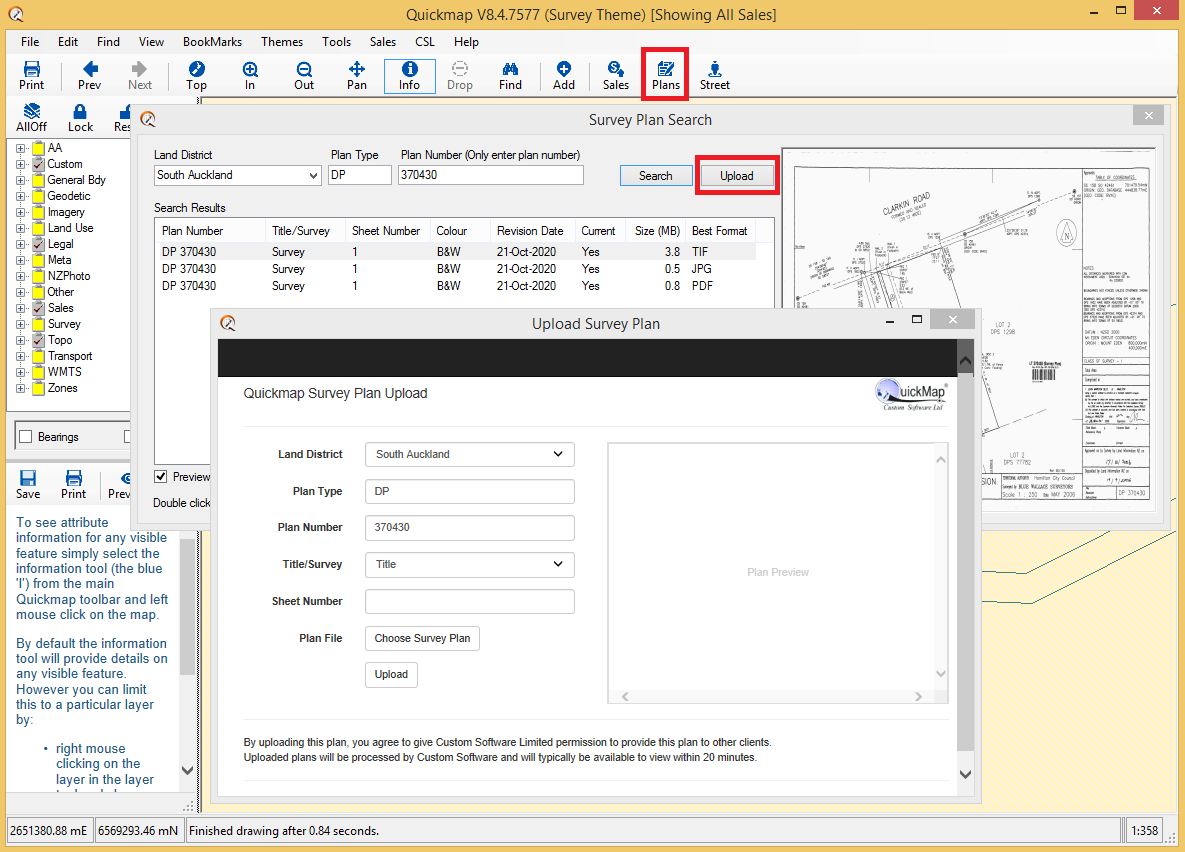The height and width of the screenshot is (852, 1185).
Task: Select the Info tool in toolbar
Action: pyautogui.click(x=409, y=75)
